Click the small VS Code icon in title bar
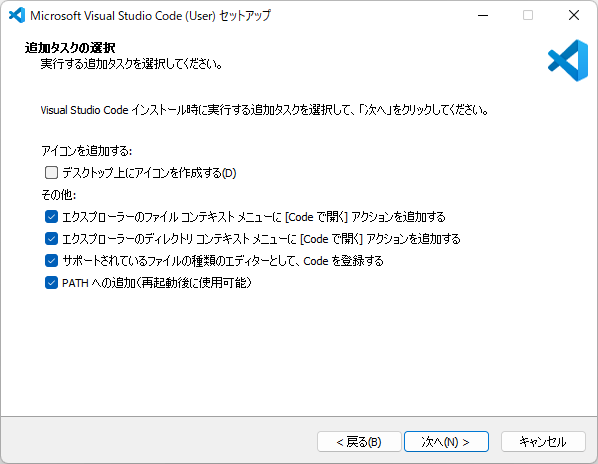This screenshot has height=464, width=598. coord(17,15)
